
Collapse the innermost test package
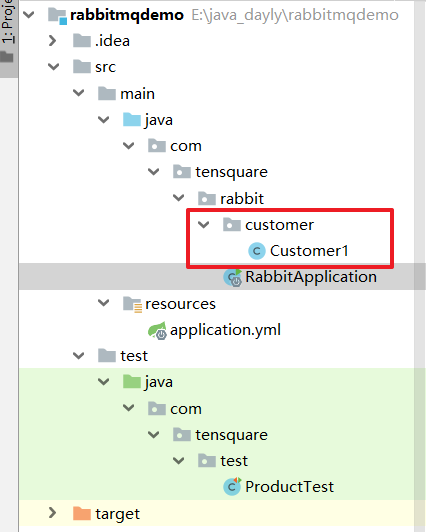178,461
